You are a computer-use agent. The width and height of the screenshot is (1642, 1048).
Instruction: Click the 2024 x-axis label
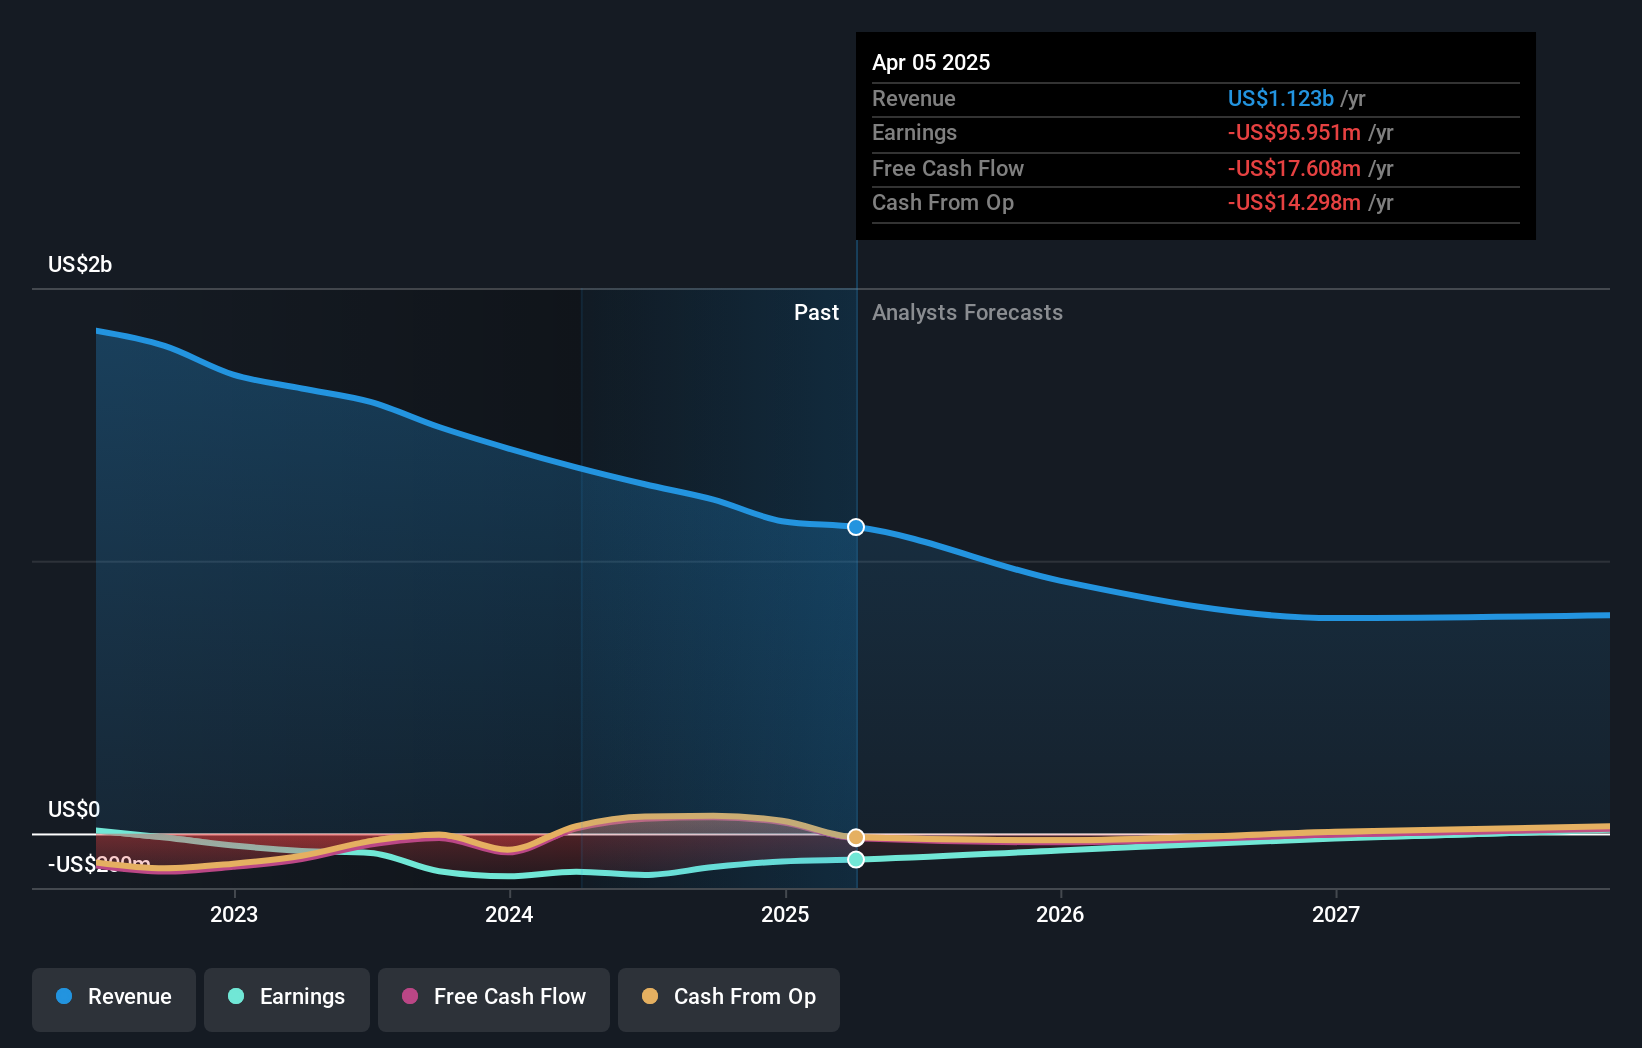point(509,914)
